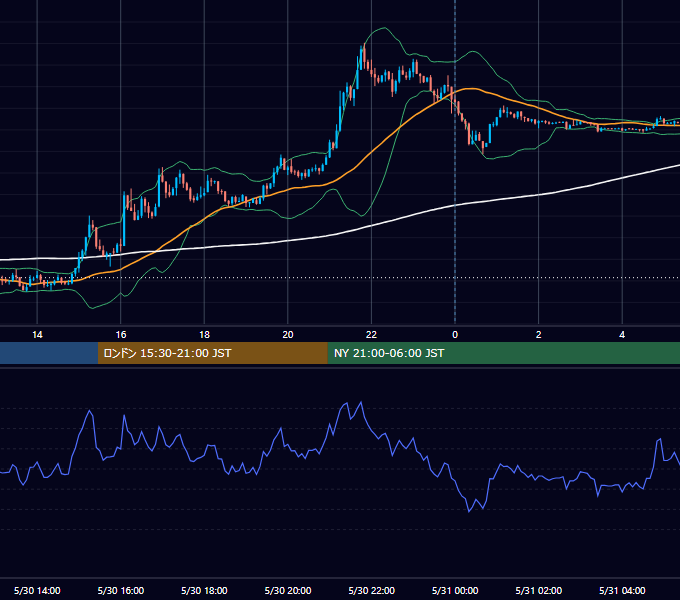Click the 5/31 00:00 time label
Image resolution: width=680 pixels, height=600 pixels.
455,590
